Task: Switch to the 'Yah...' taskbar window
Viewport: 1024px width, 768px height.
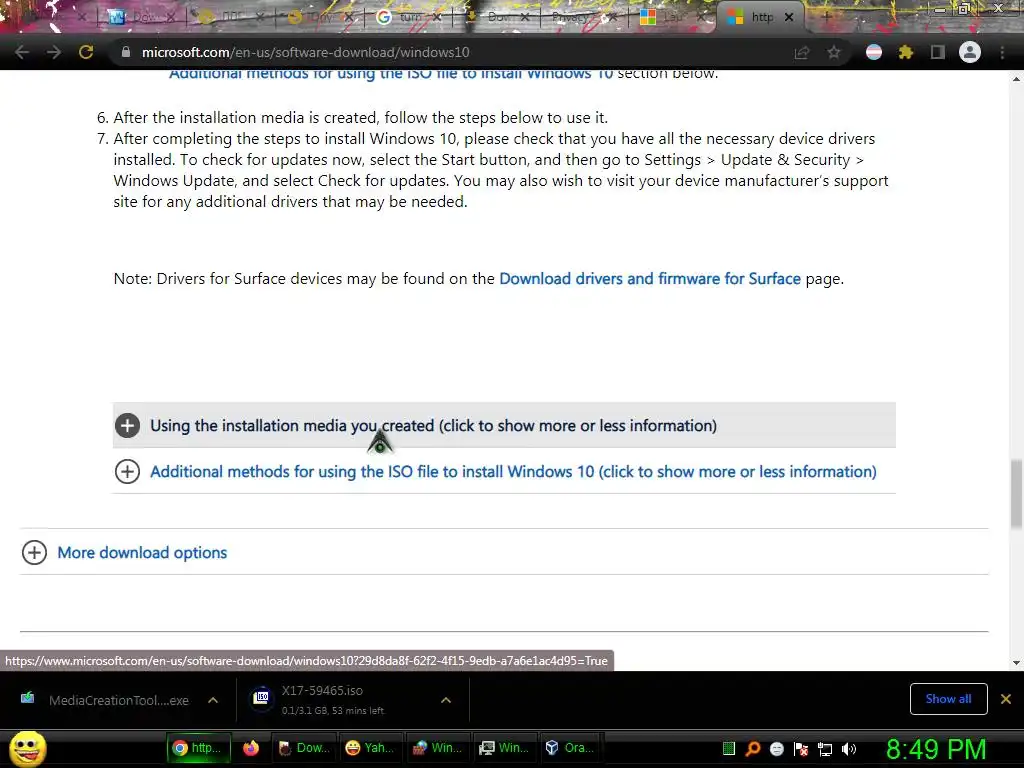Action: click(370, 748)
